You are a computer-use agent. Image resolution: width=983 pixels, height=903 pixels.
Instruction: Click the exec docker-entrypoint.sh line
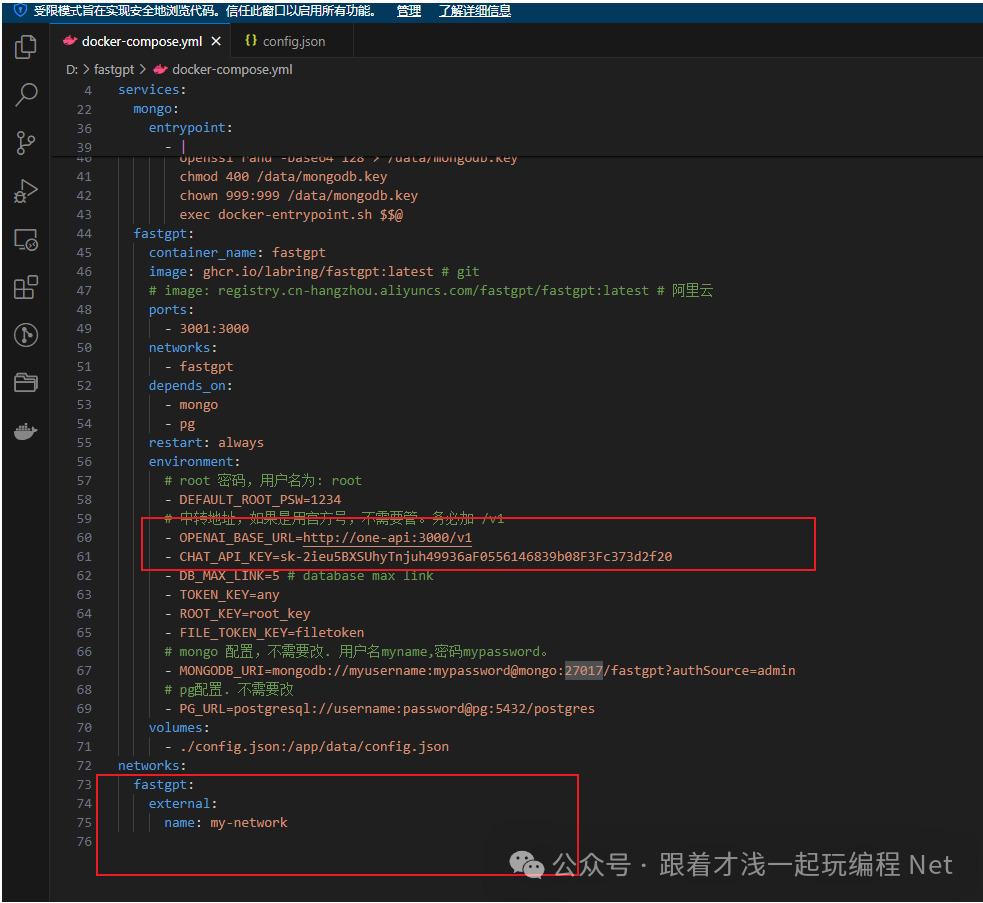[x=292, y=214]
